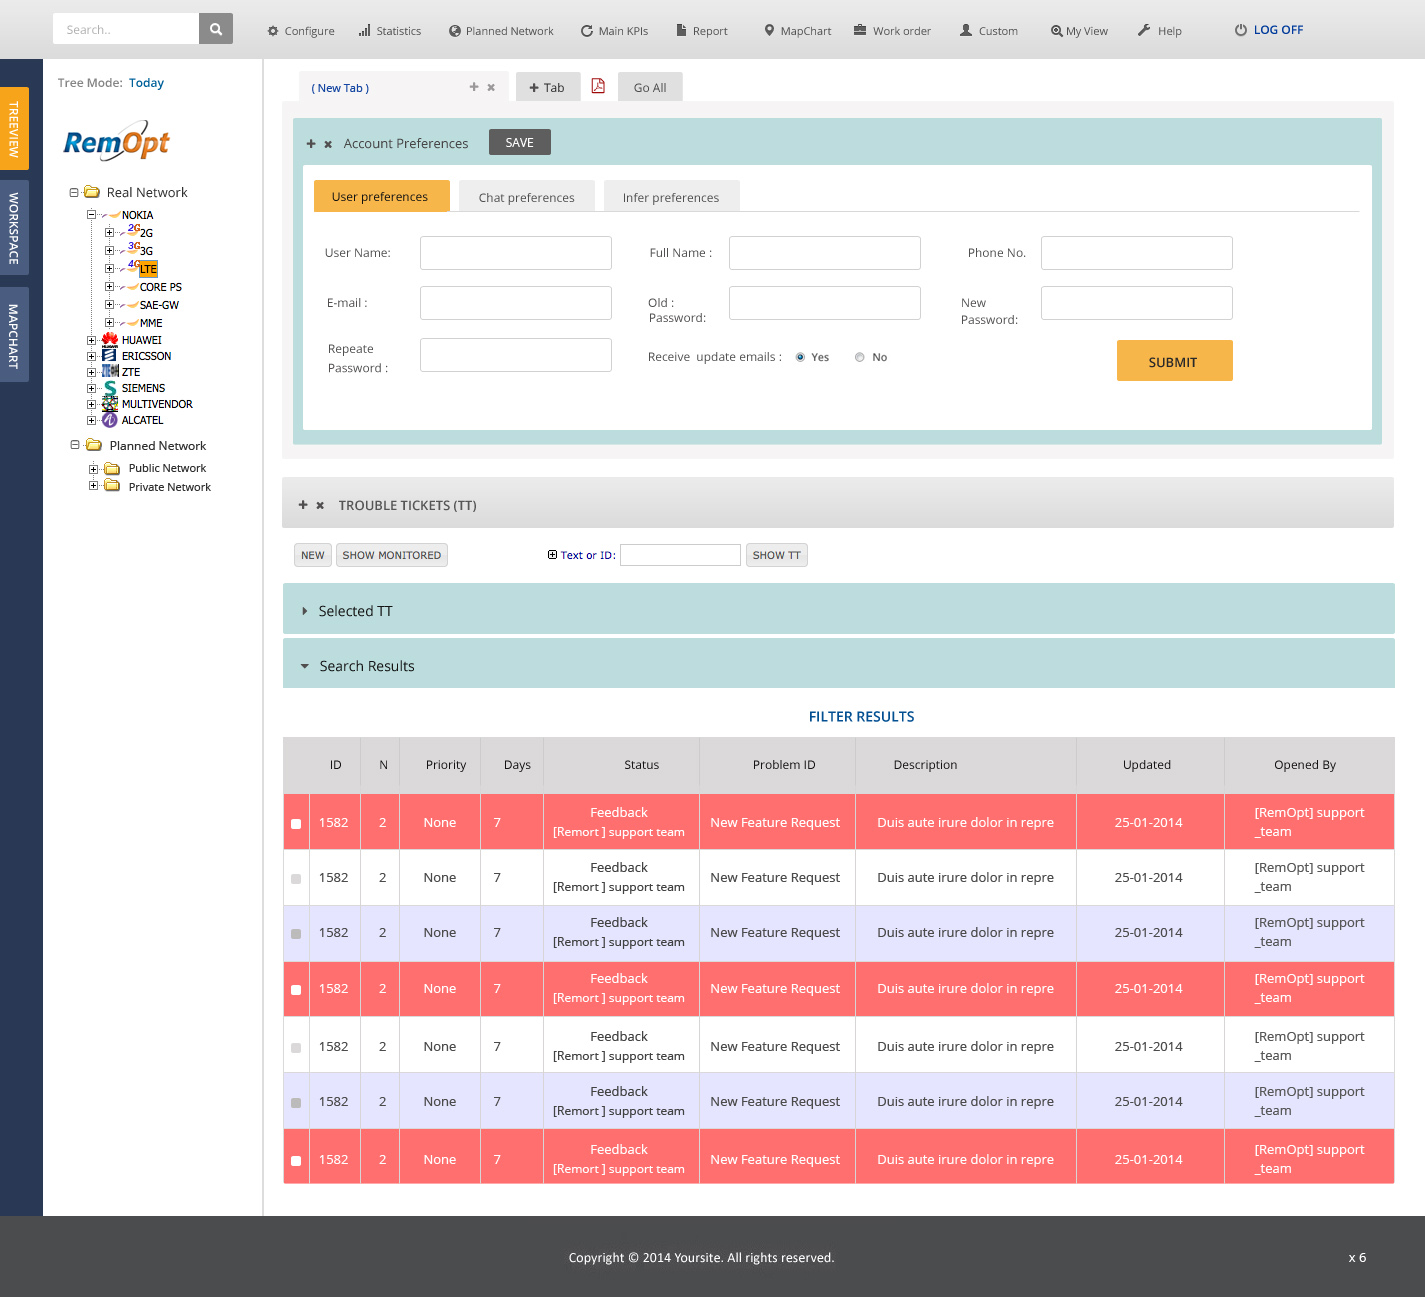Check the fifth ticket row checkbox
The image size is (1425, 1297).
pyautogui.click(x=296, y=1048)
